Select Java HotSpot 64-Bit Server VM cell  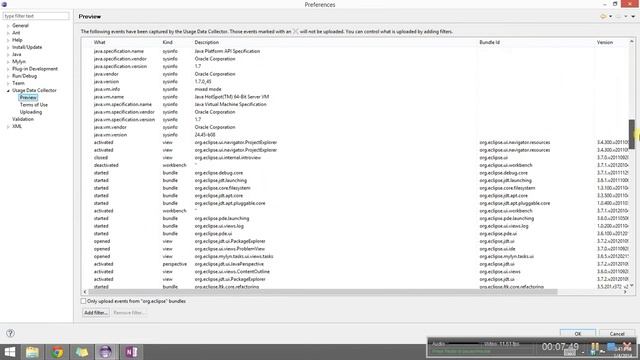click(x=231, y=97)
